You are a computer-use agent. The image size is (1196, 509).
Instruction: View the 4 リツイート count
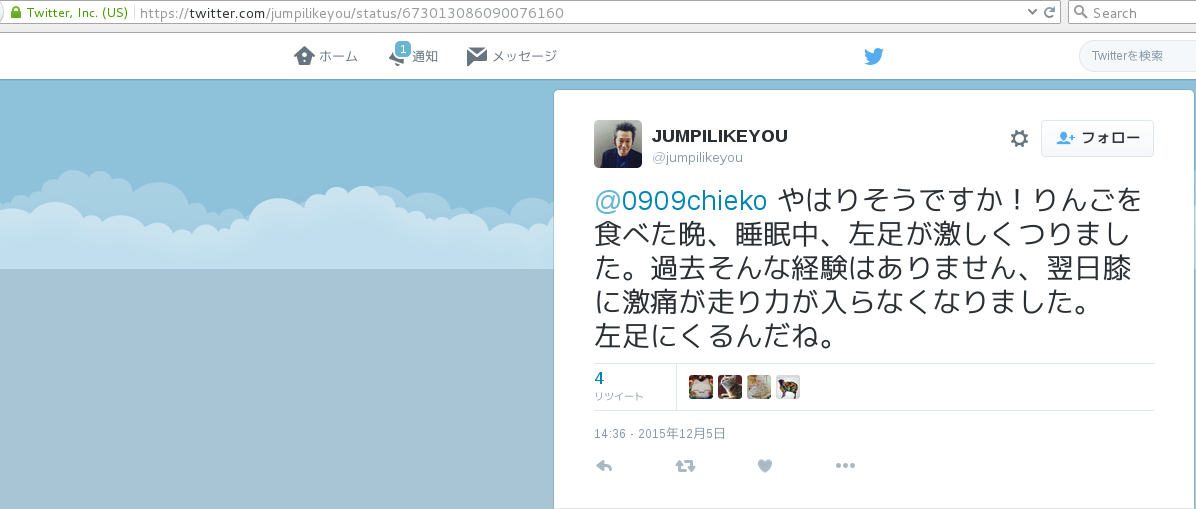click(x=619, y=386)
